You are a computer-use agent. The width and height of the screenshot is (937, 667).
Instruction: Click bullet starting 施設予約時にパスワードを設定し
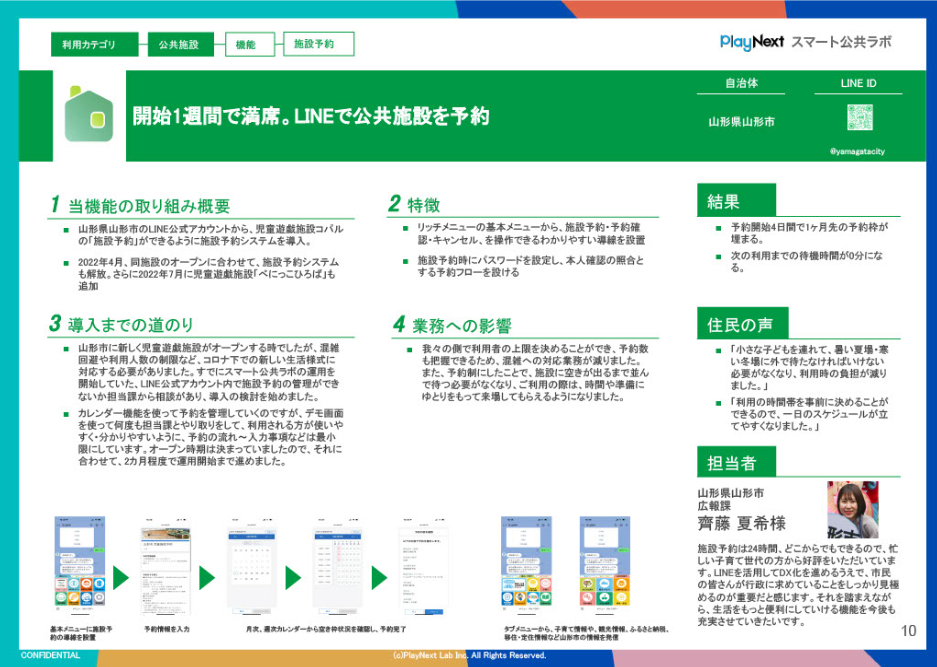(x=531, y=266)
